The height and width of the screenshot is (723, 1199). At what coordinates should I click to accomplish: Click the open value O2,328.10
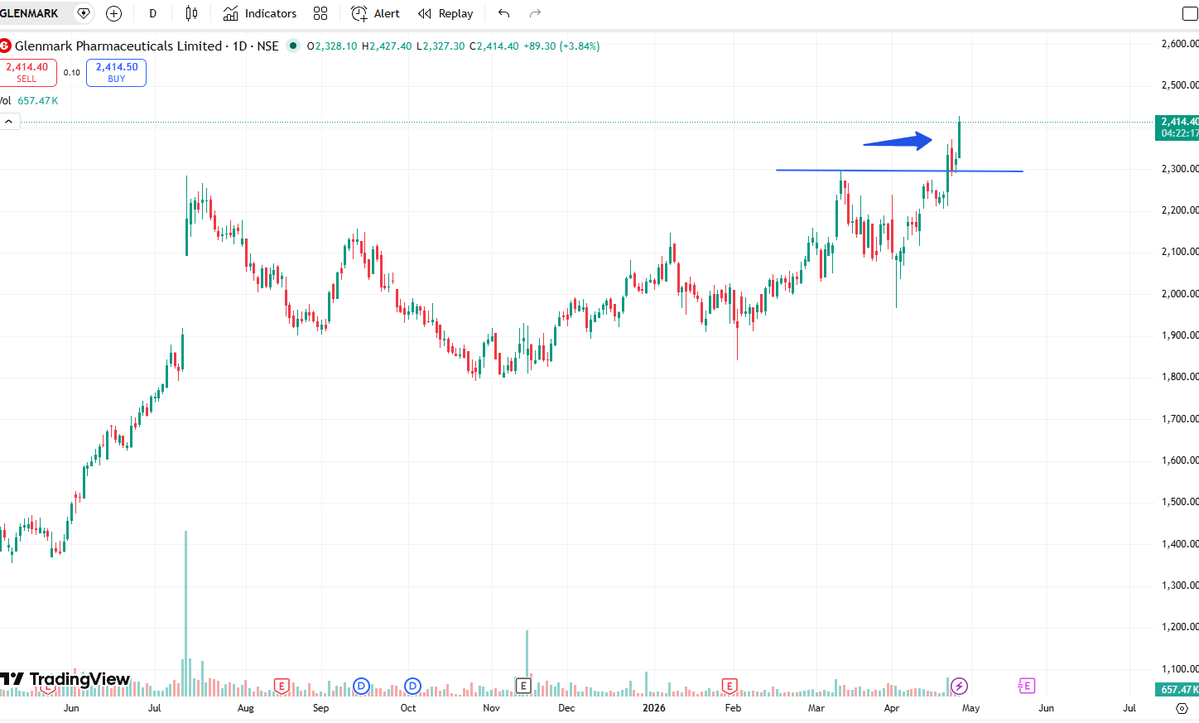tap(332, 46)
